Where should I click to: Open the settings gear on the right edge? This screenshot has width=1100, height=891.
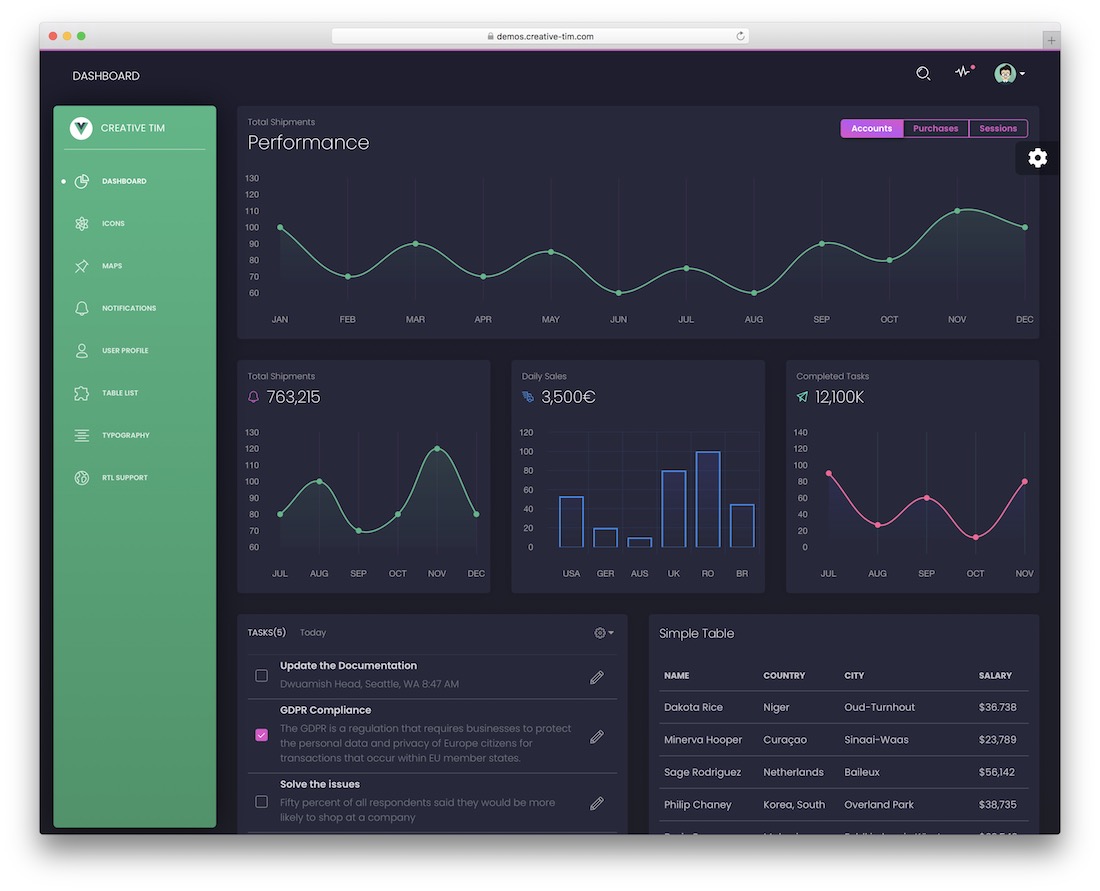[x=1038, y=158]
